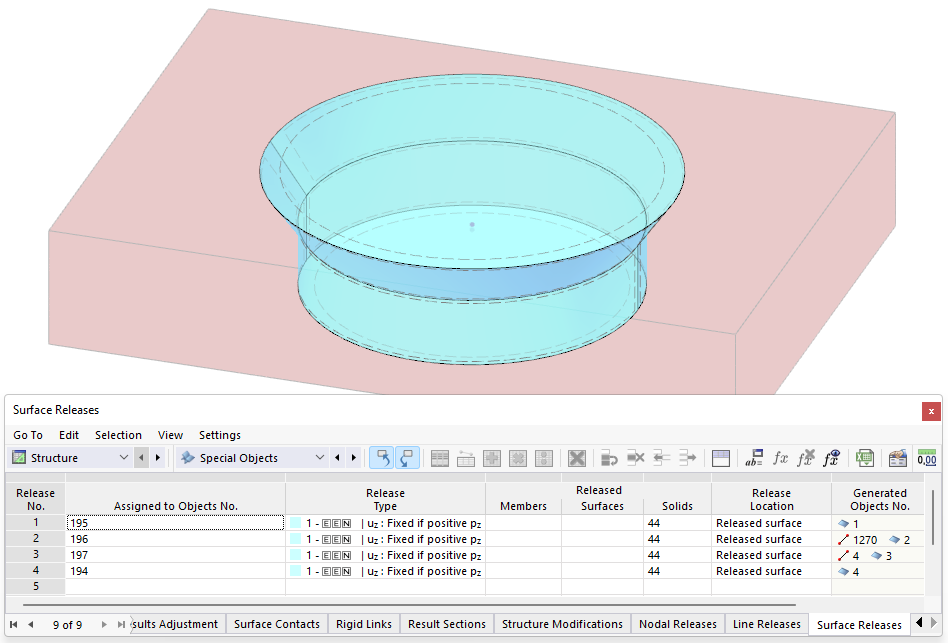
Task: Click the printer report icon
Action: (896, 458)
